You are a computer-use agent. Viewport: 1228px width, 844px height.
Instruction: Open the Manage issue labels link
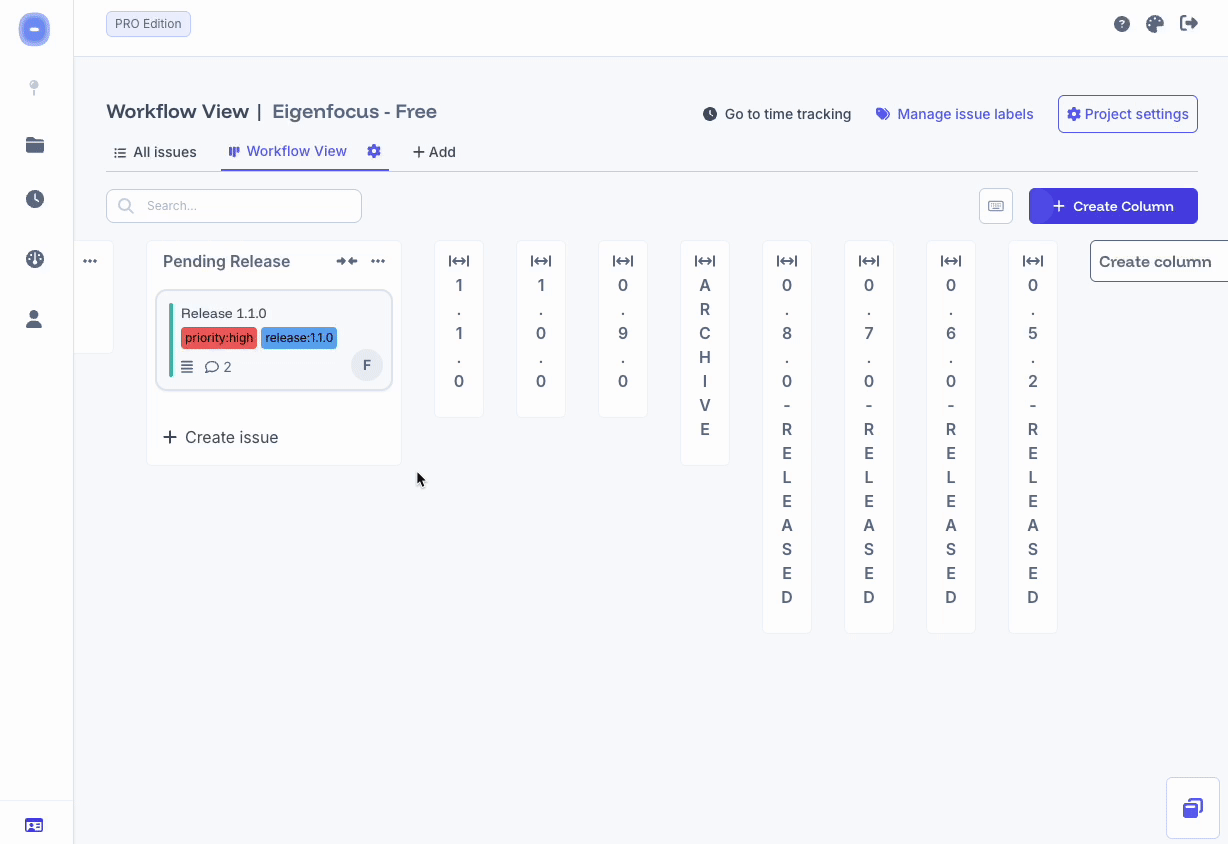coord(954,114)
